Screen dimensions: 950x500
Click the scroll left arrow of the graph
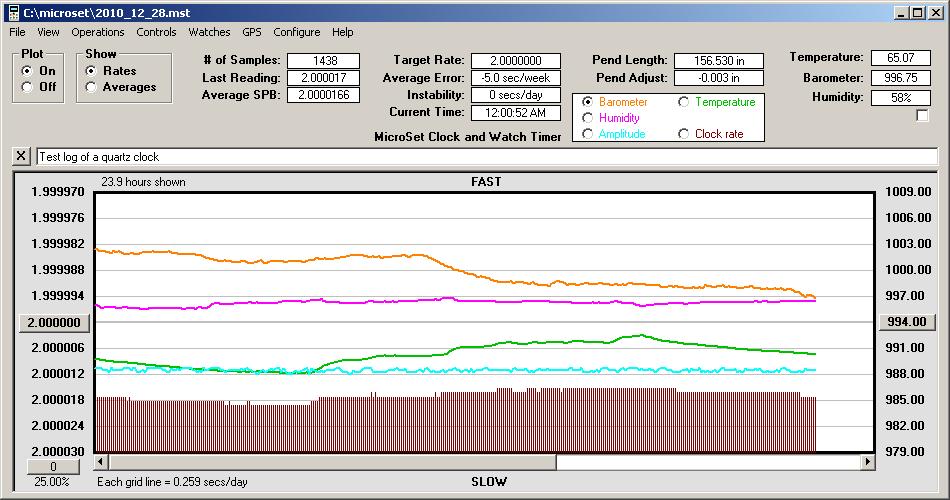pyautogui.click(x=101, y=462)
